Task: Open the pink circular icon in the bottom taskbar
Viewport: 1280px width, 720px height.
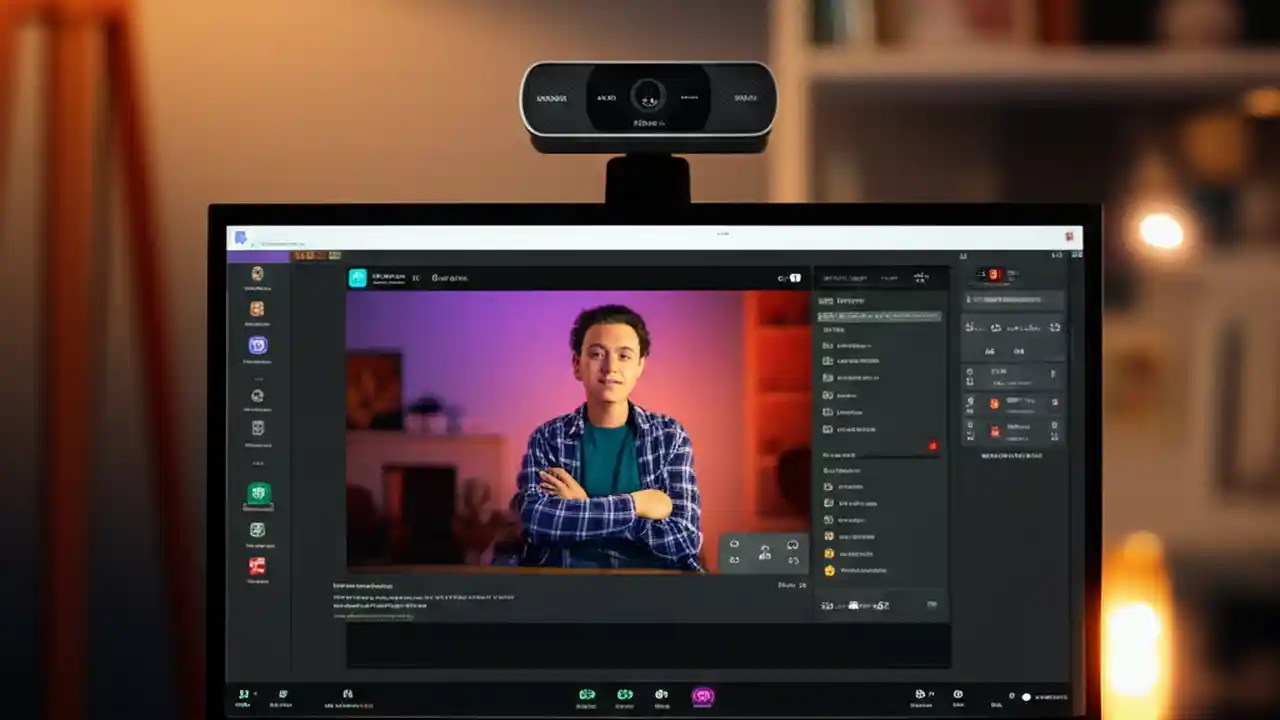Action: (703, 694)
